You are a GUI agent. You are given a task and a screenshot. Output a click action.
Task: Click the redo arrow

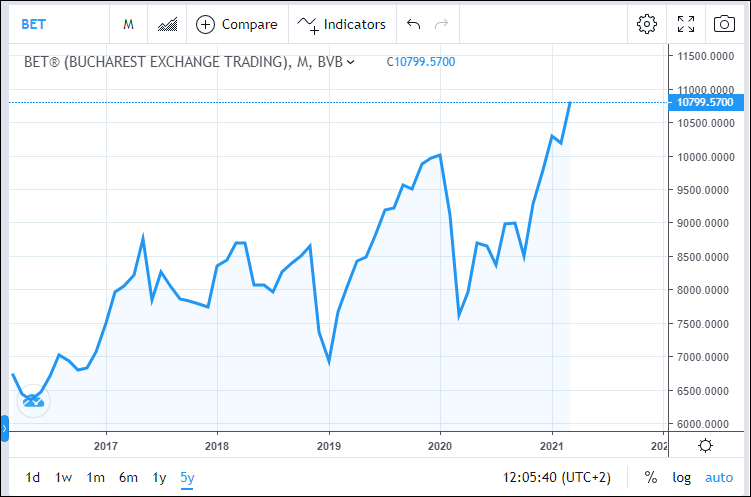click(441, 24)
